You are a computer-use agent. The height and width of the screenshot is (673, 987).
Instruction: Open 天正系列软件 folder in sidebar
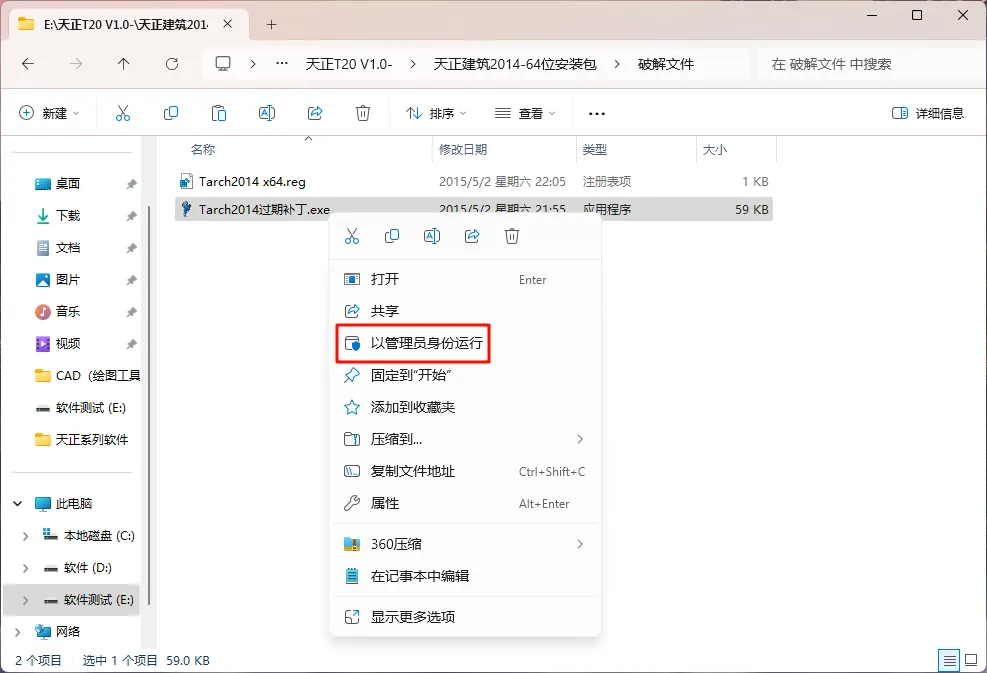point(81,439)
